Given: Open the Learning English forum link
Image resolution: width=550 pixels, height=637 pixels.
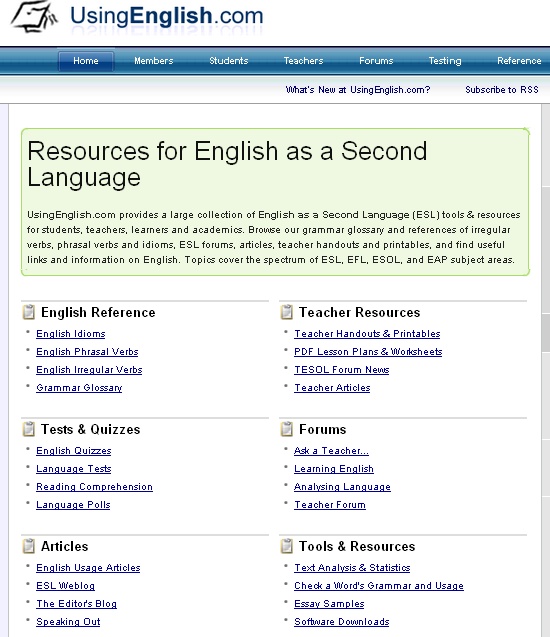Looking at the screenshot, I should click(334, 469).
